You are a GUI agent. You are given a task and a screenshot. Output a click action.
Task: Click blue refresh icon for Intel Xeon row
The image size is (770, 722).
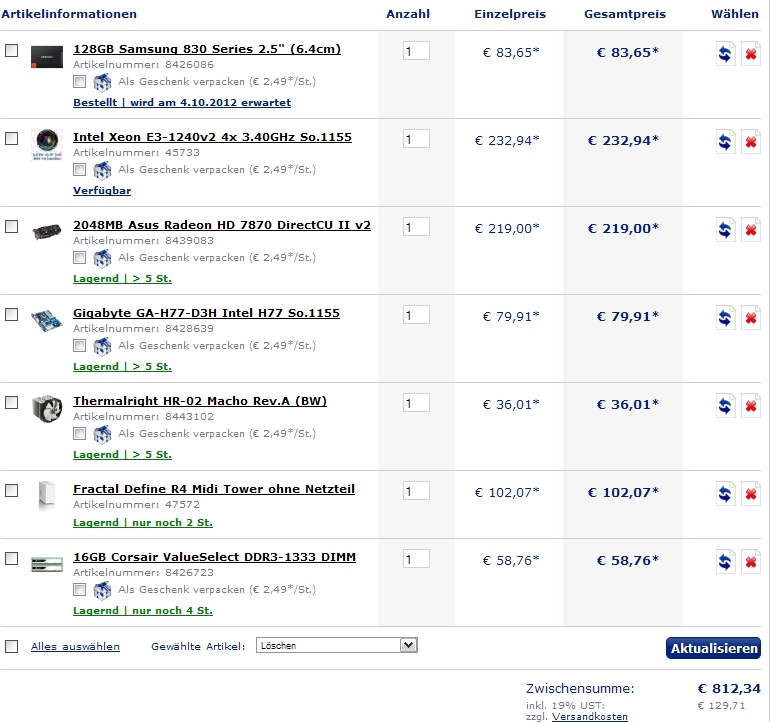point(725,141)
